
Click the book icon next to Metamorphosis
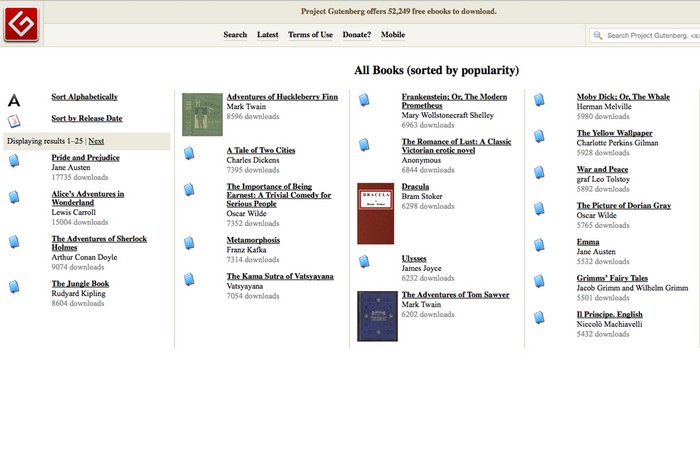point(189,244)
